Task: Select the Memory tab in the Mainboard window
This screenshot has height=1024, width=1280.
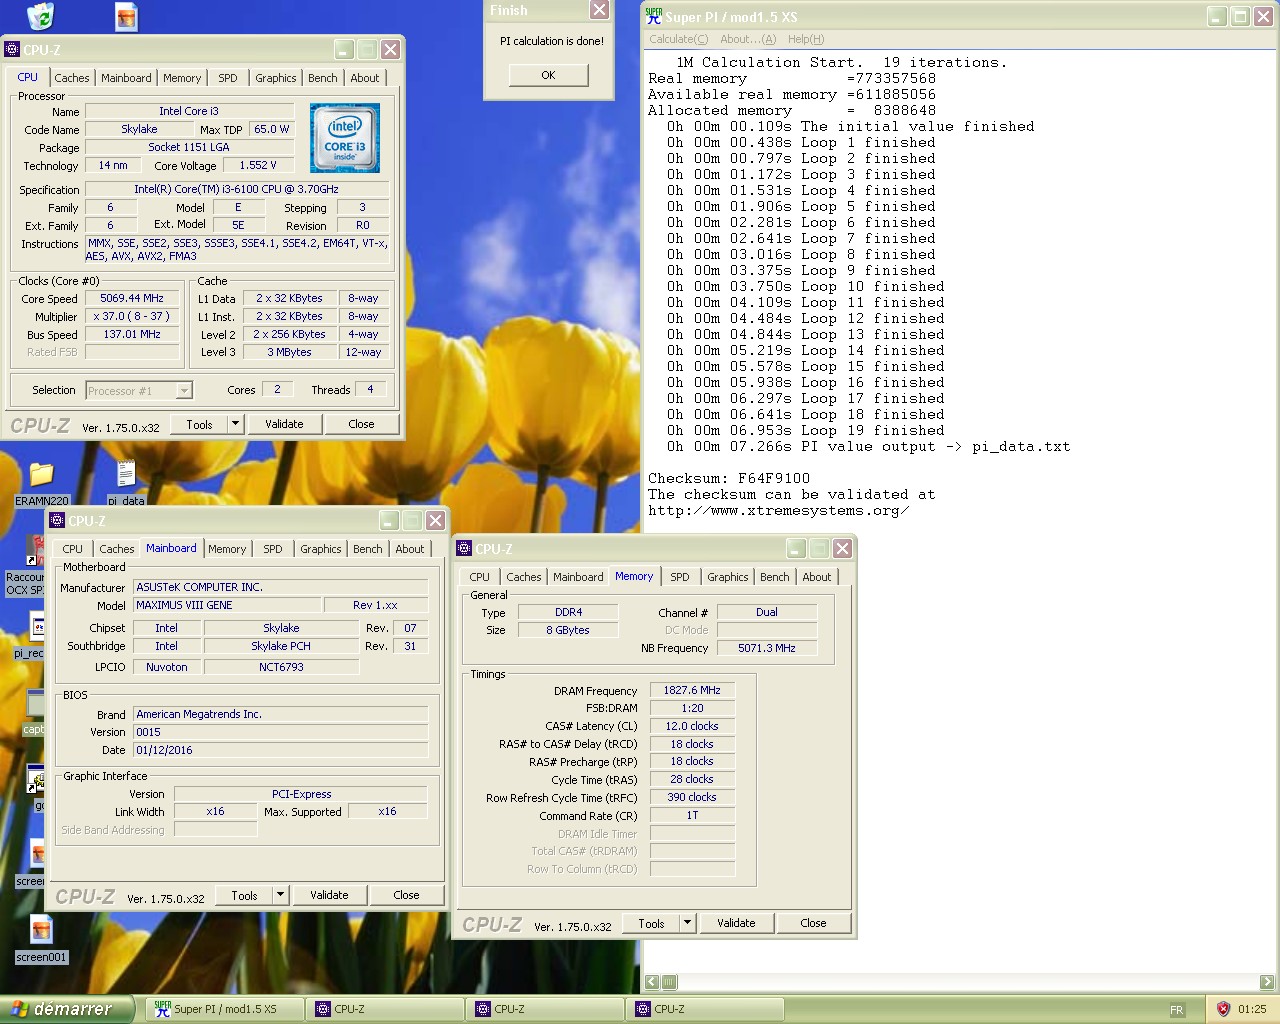Action: click(227, 549)
